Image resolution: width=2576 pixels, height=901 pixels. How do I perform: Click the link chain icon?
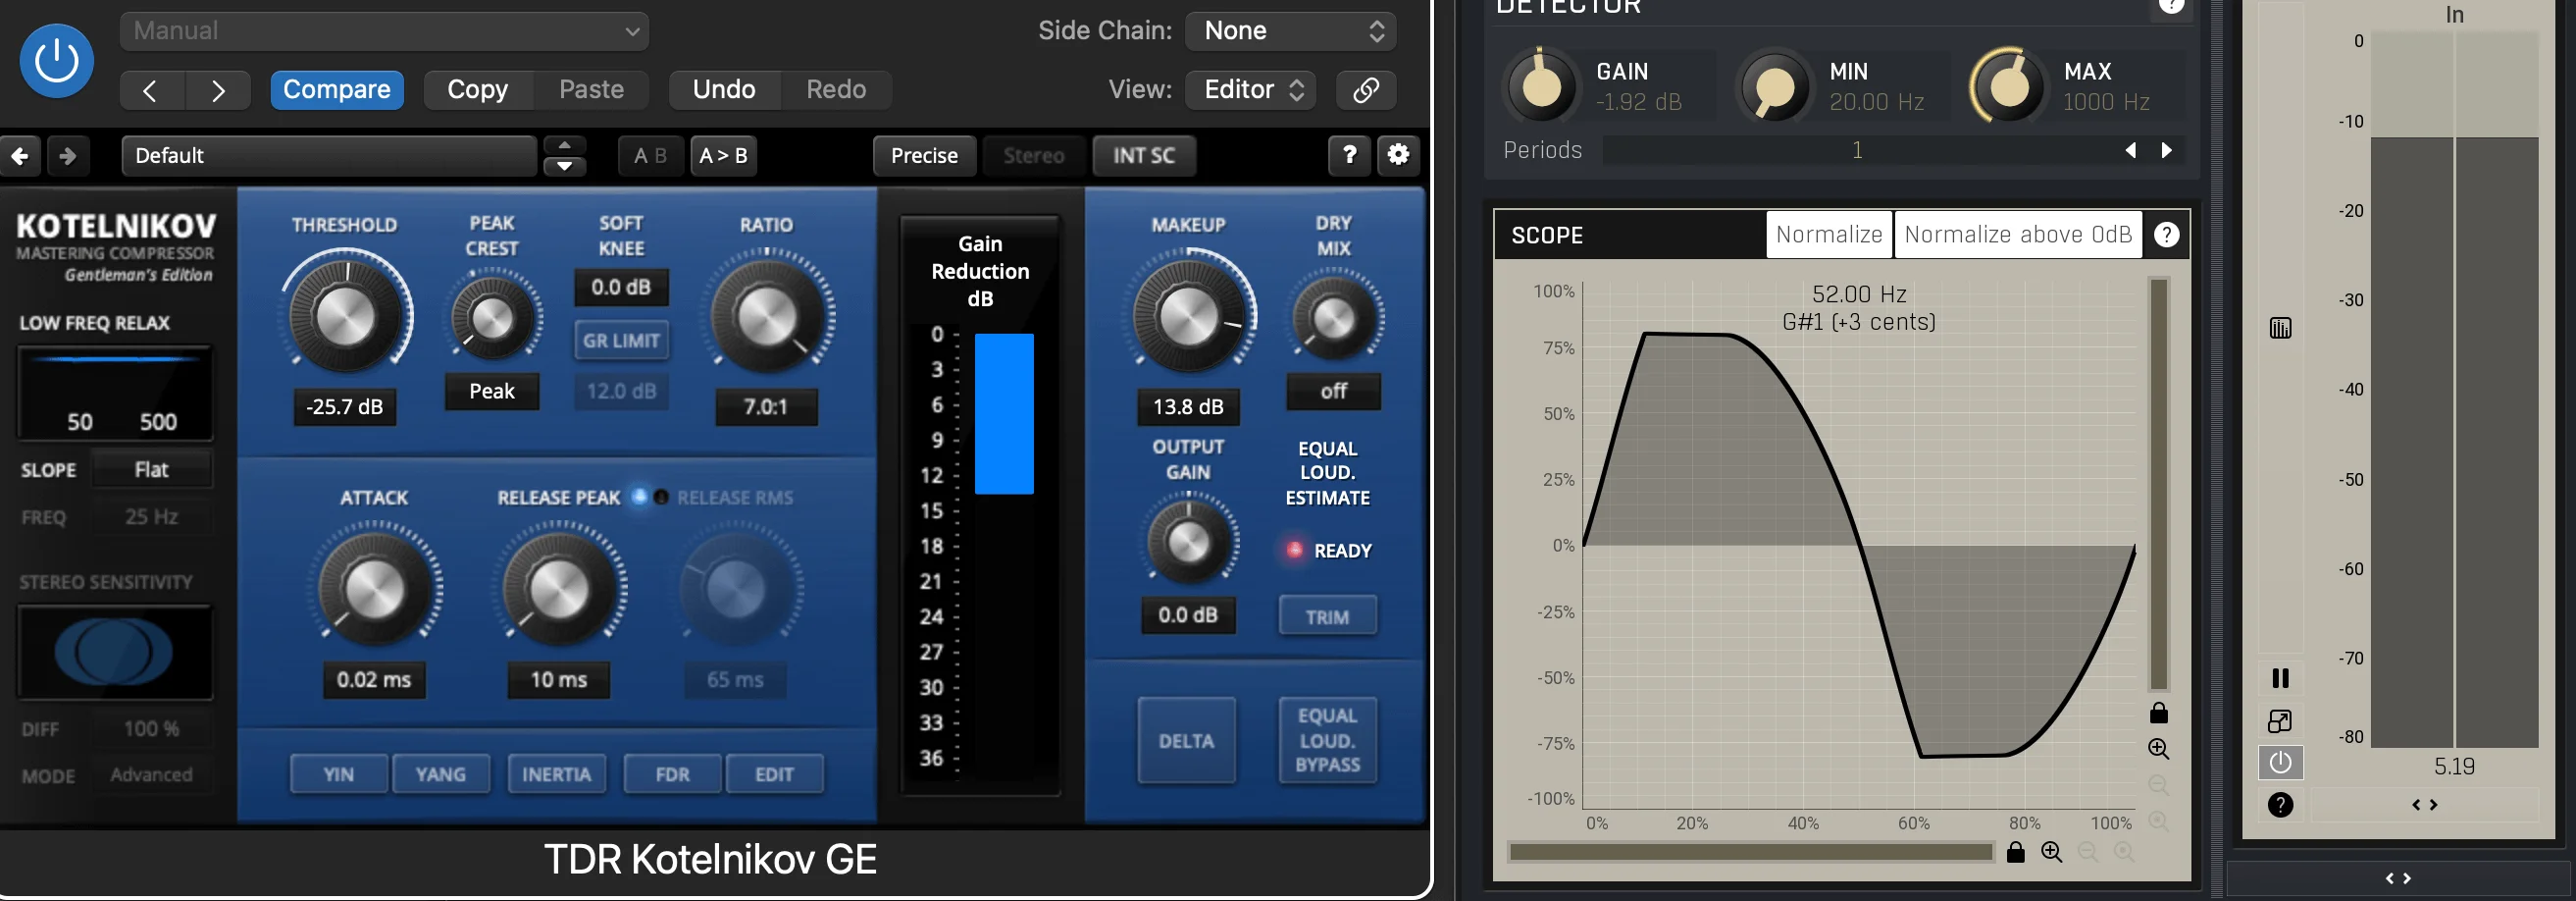pyautogui.click(x=1366, y=90)
